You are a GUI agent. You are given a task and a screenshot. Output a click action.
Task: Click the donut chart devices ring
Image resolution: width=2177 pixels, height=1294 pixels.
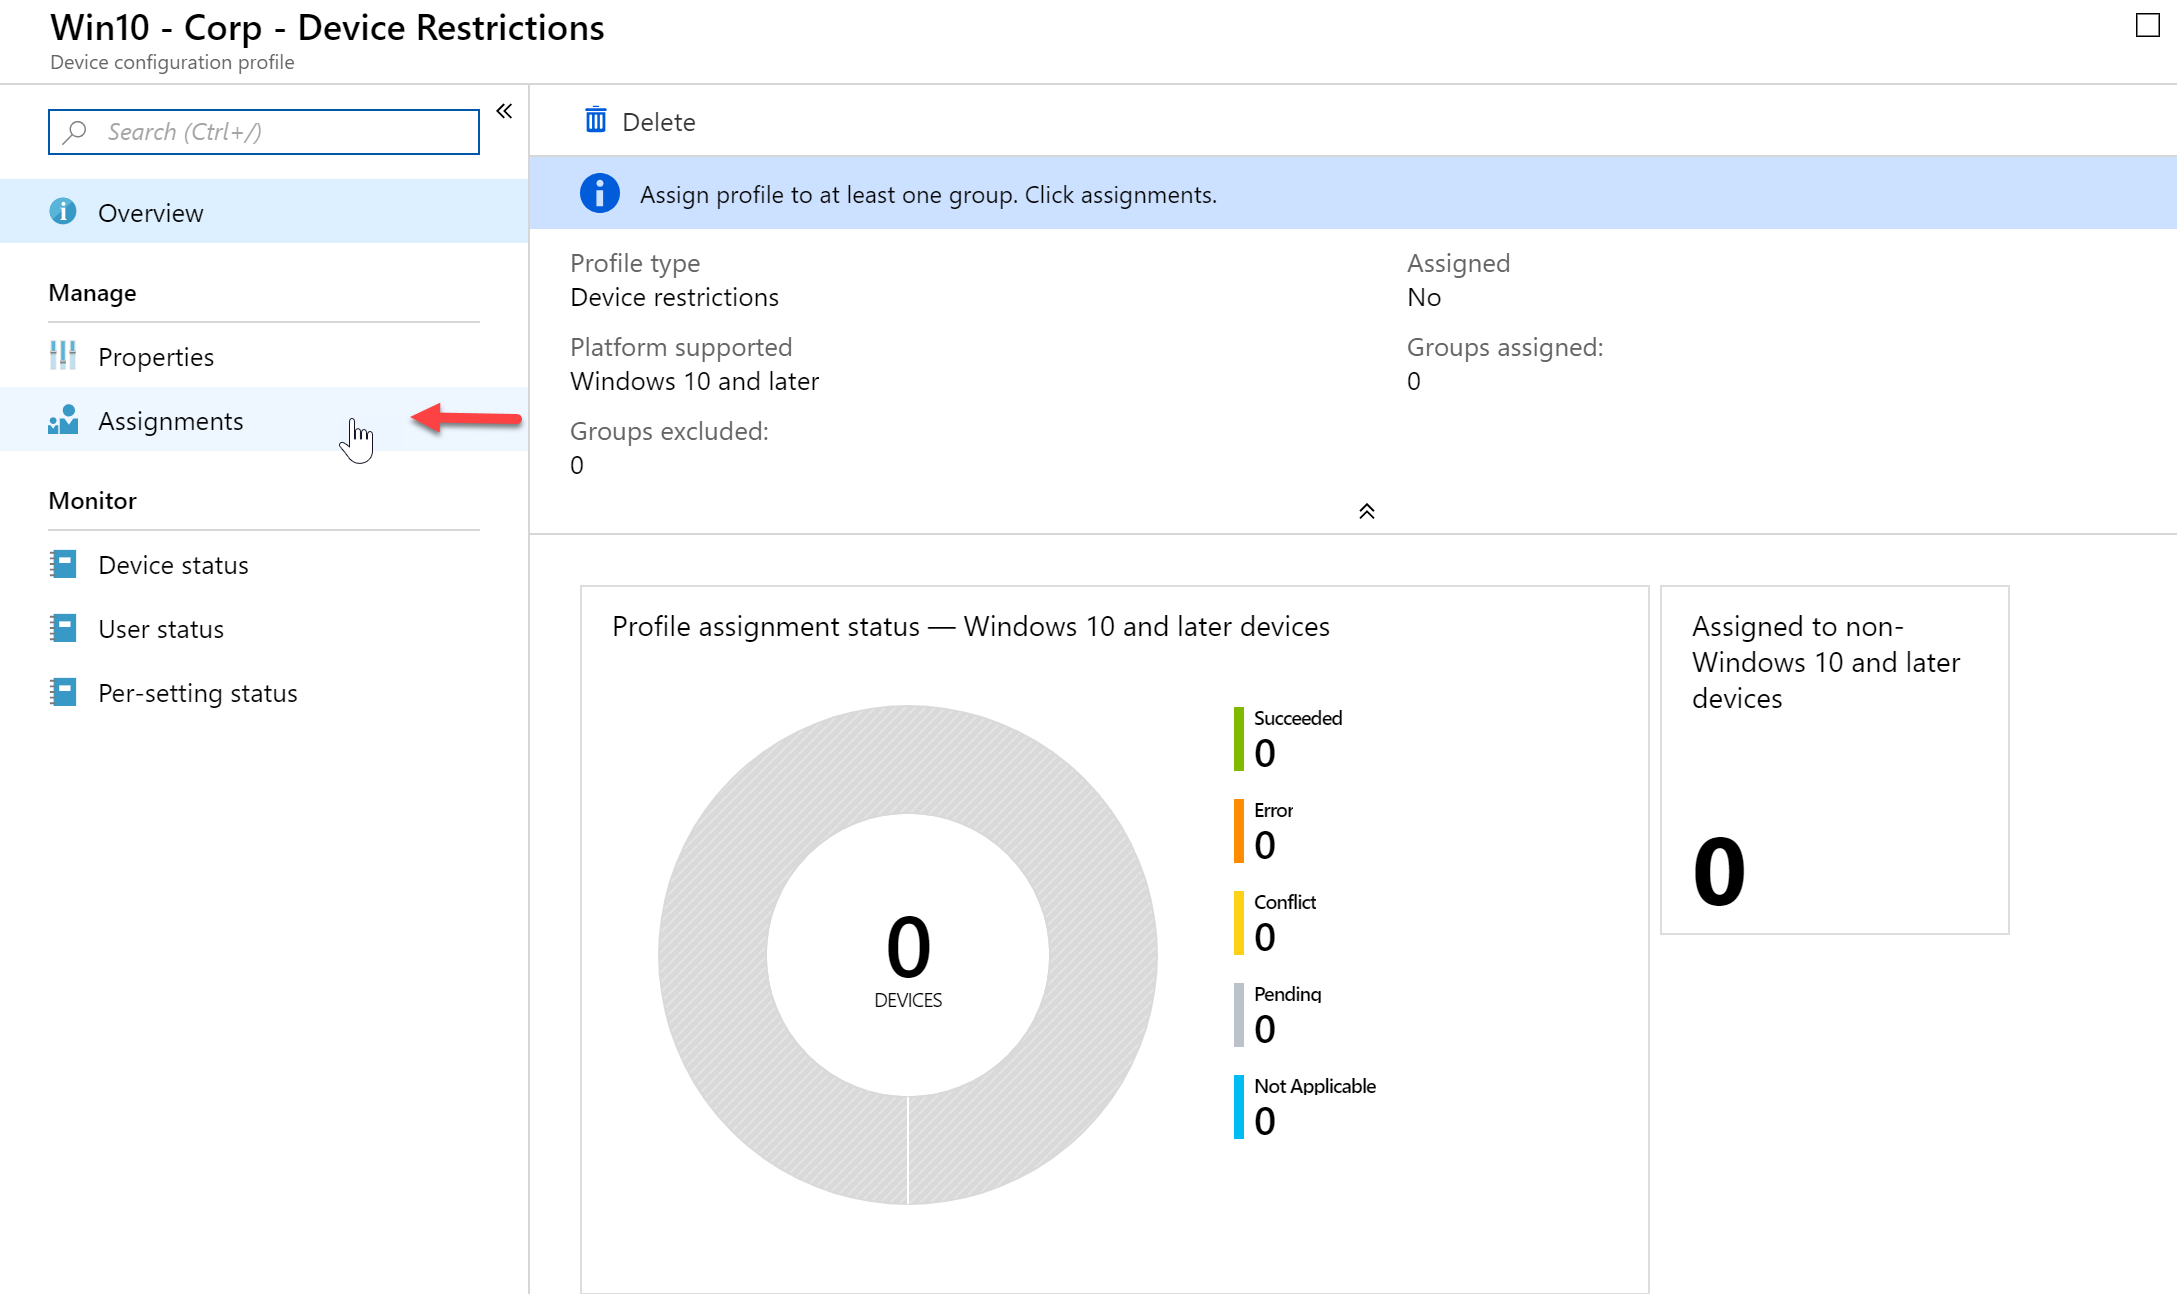pyautogui.click(x=908, y=762)
